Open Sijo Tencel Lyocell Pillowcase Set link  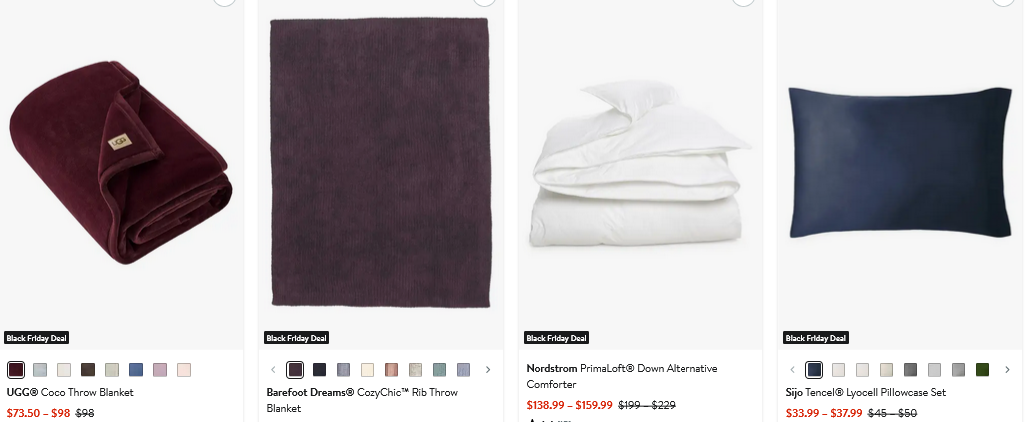866,393
